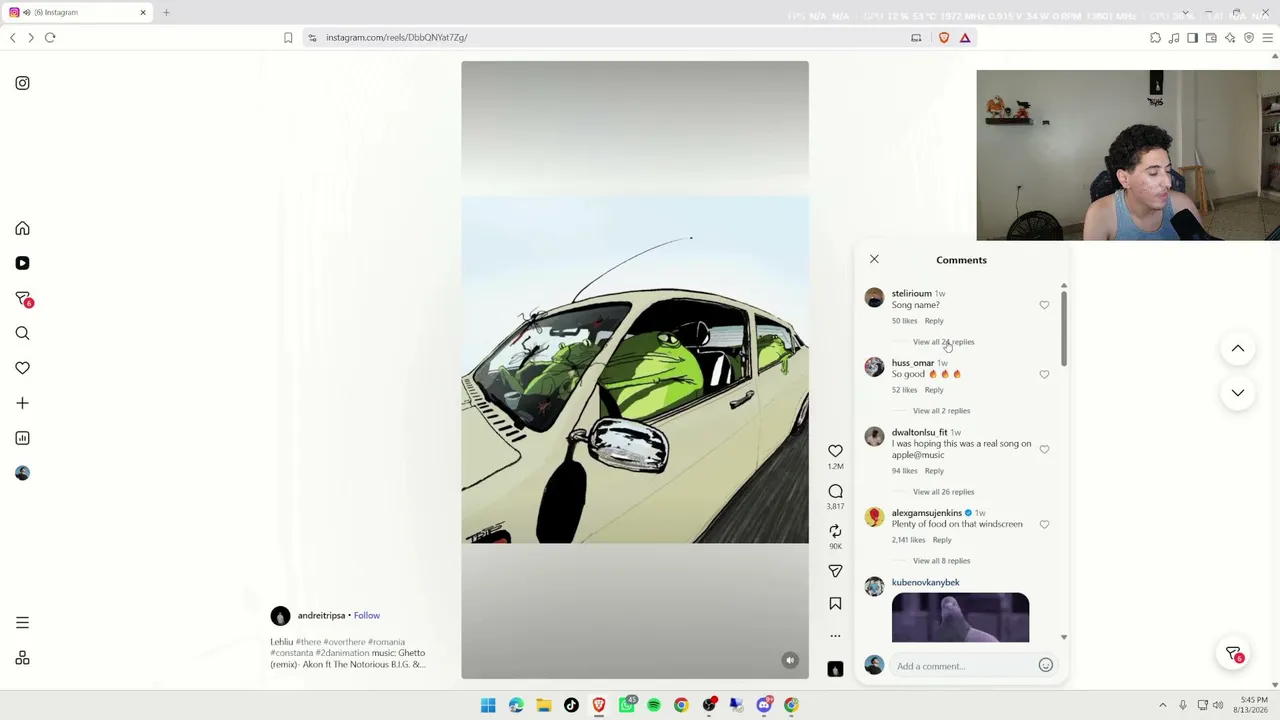The height and width of the screenshot is (720, 1280).
Task: Open kubenovkanybek's pigeon GIF
Action: [960, 617]
